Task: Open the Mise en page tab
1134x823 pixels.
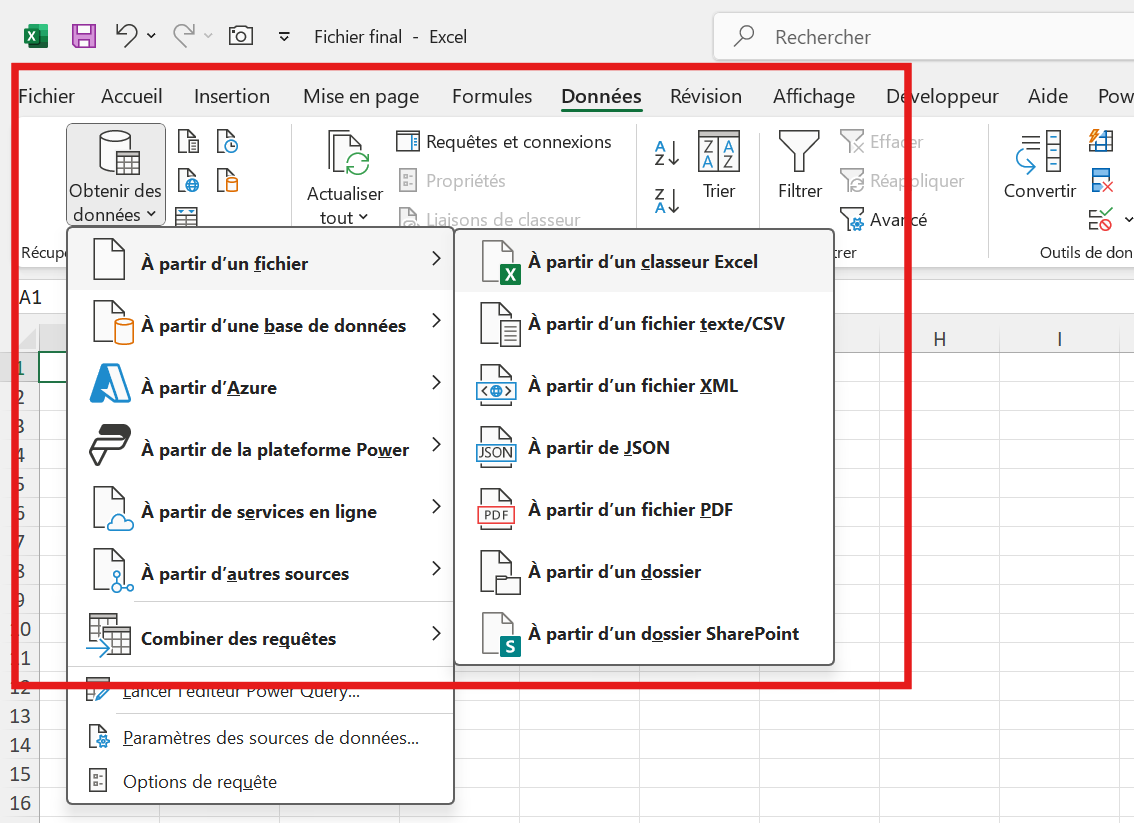Action: pos(361,96)
